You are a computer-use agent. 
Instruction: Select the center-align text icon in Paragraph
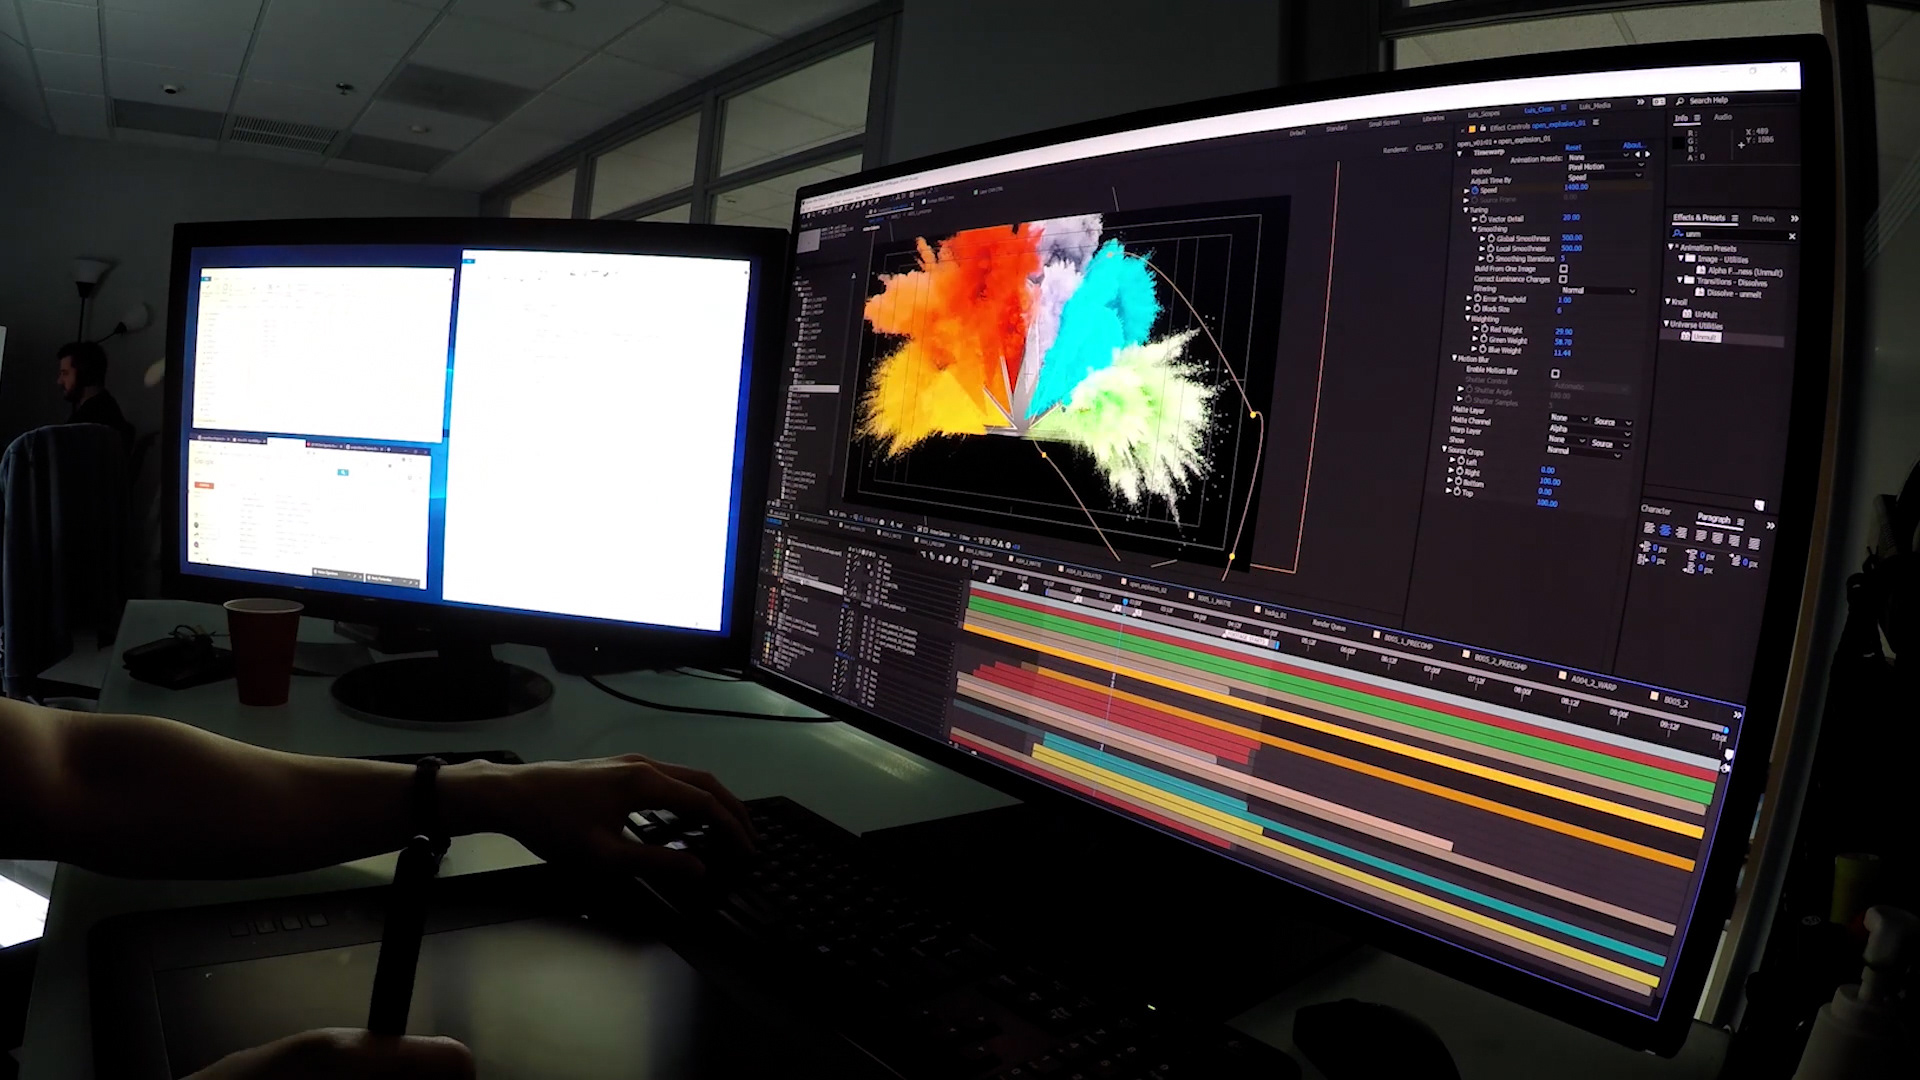(x=1665, y=530)
